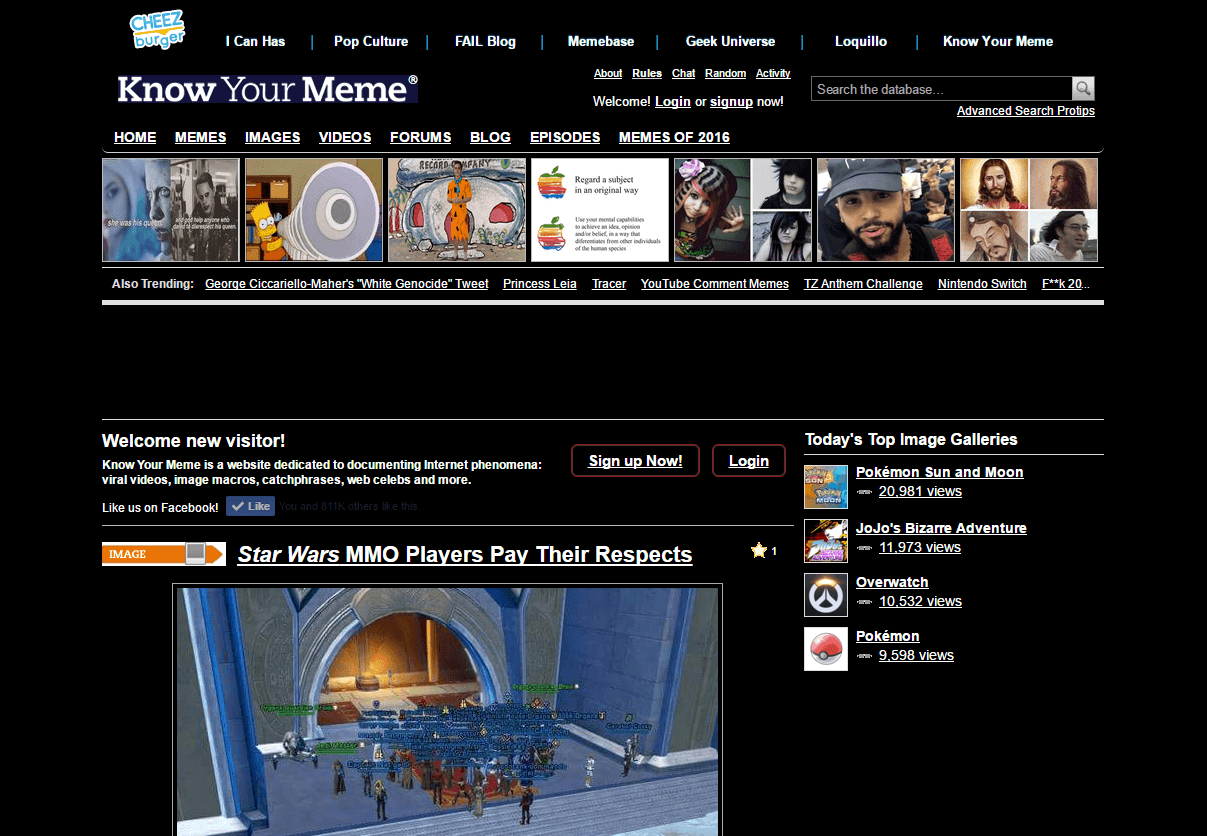
Task: Open the YouTube Comment Memes trending link
Action: pos(715,284)
